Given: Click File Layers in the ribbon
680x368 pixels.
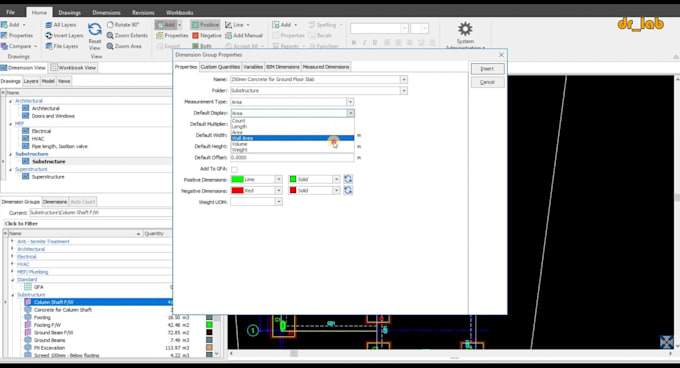Looking at the screenshot, I should [x=62, y=46].
